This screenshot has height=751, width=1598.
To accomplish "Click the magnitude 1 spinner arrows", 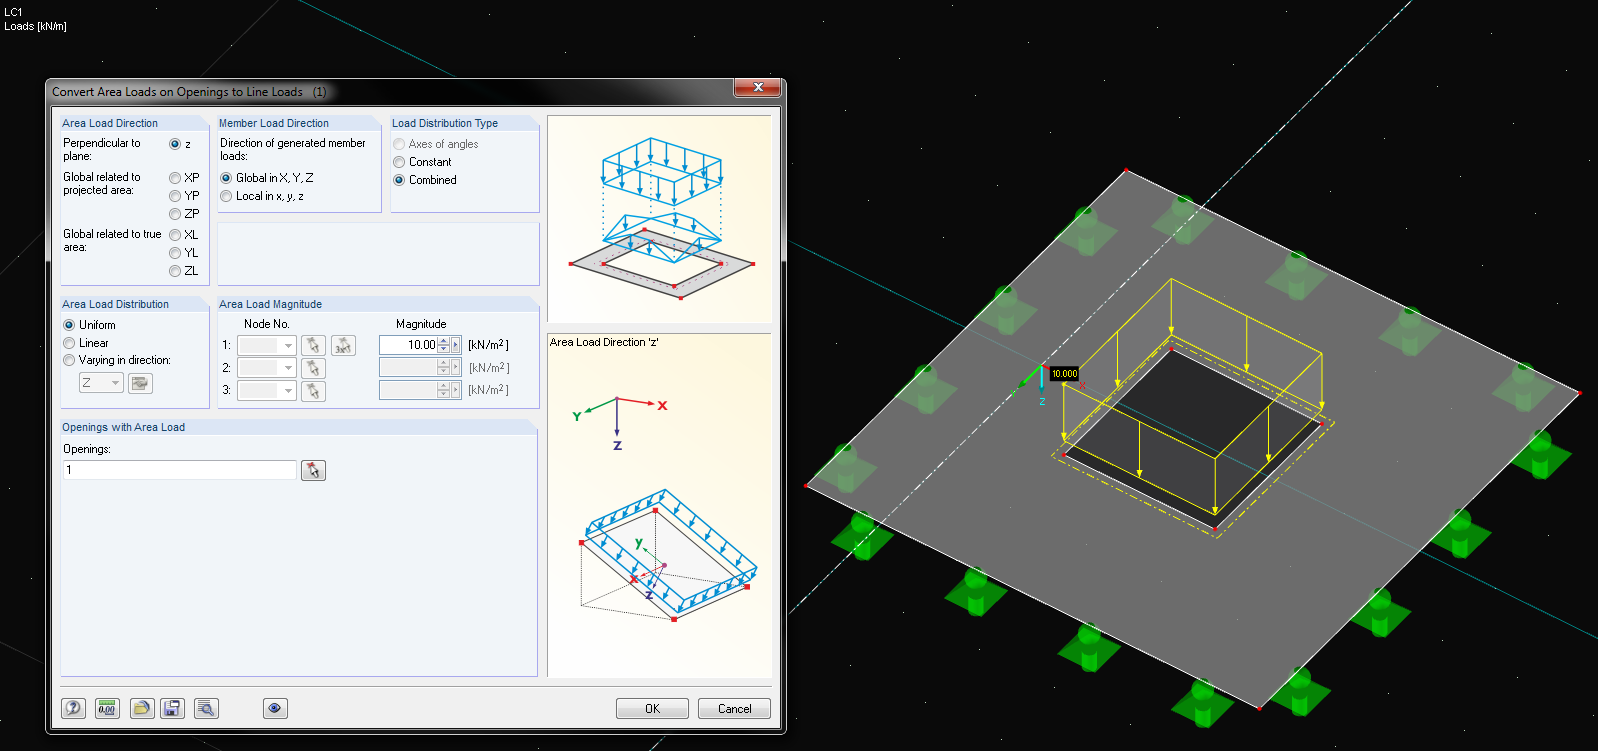I will [444, 345].
